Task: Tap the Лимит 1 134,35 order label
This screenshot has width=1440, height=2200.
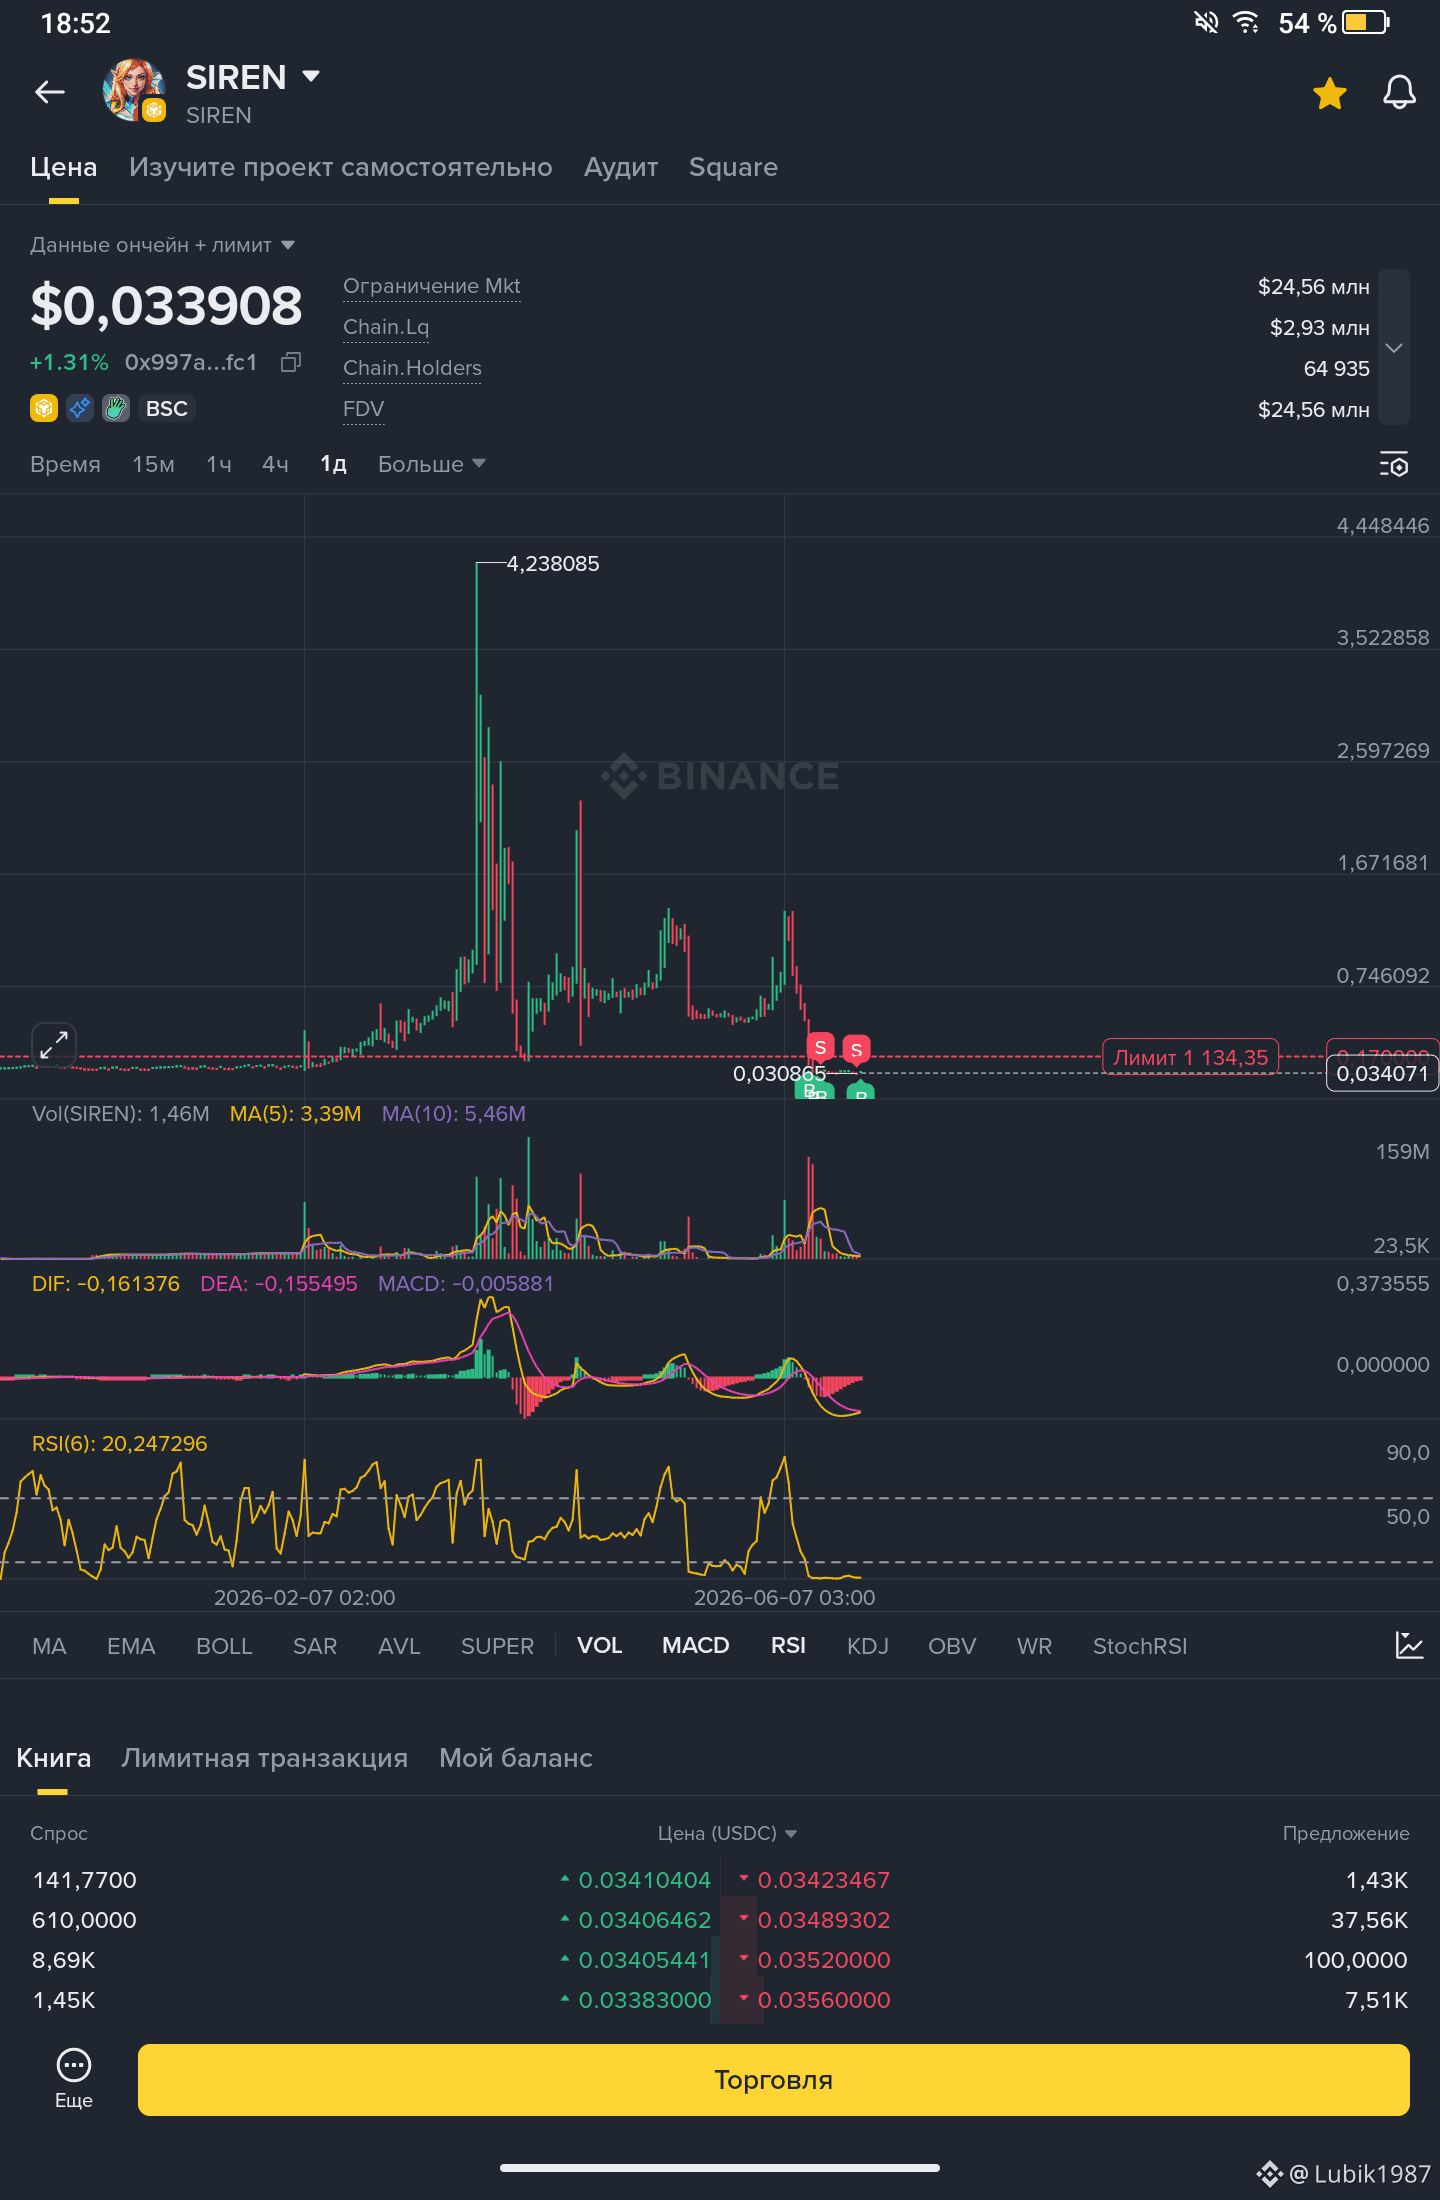Action: coord(1190,1057)
